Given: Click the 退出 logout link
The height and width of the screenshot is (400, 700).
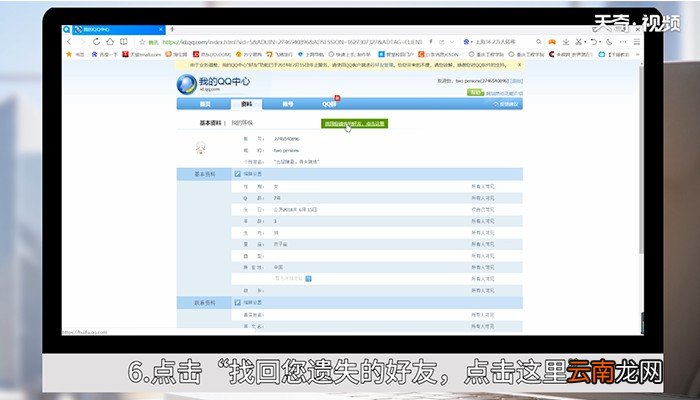Looking at the screenshot, I should click(x=517, y=81).
